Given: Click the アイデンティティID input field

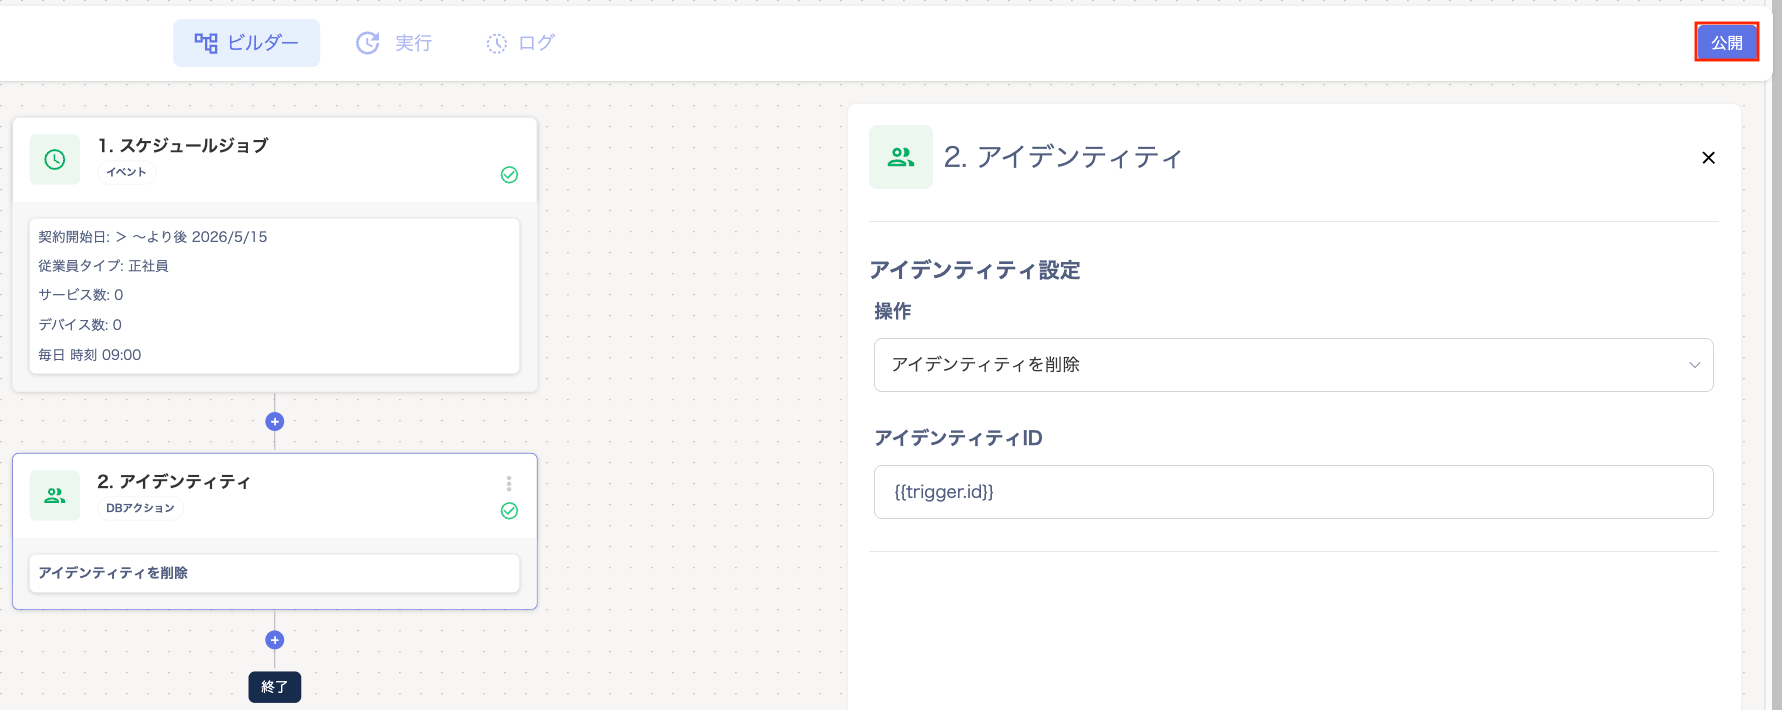Looking at the screenshot, I should click(1293, 492).
